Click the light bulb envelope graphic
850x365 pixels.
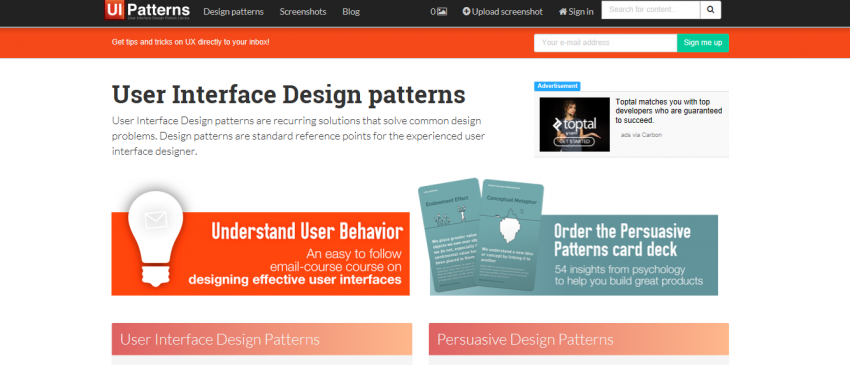point(156,239)
